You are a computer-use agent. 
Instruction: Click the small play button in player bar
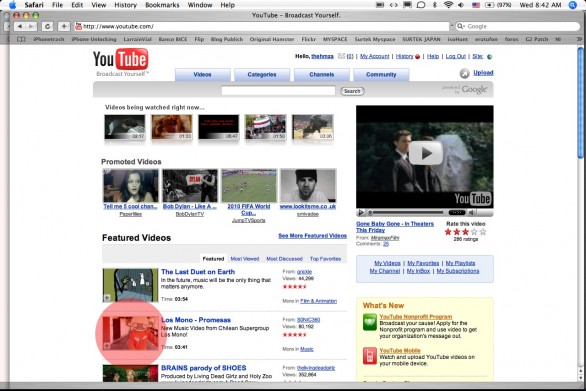pos(361,213)
